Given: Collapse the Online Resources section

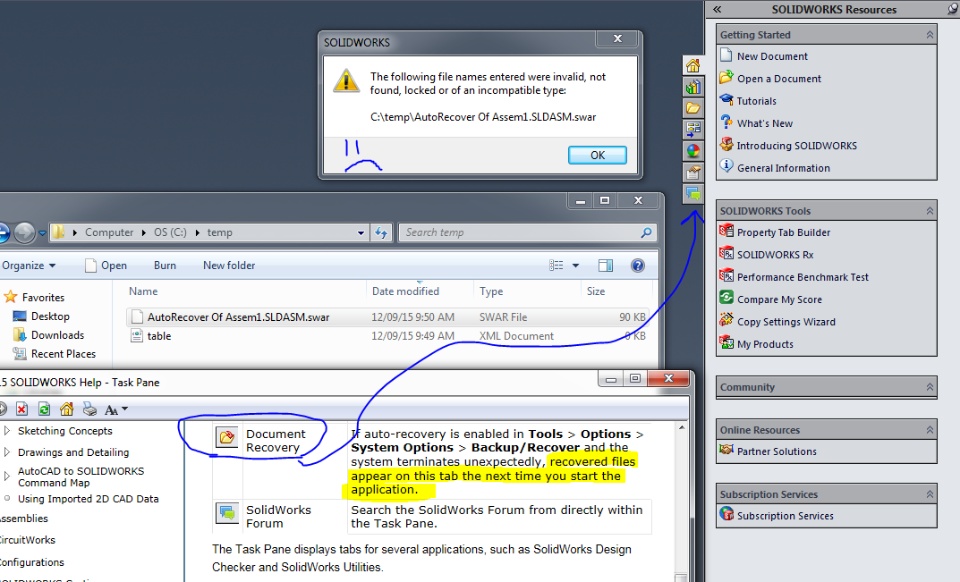Looking at the screenshot, I should 929,430.
